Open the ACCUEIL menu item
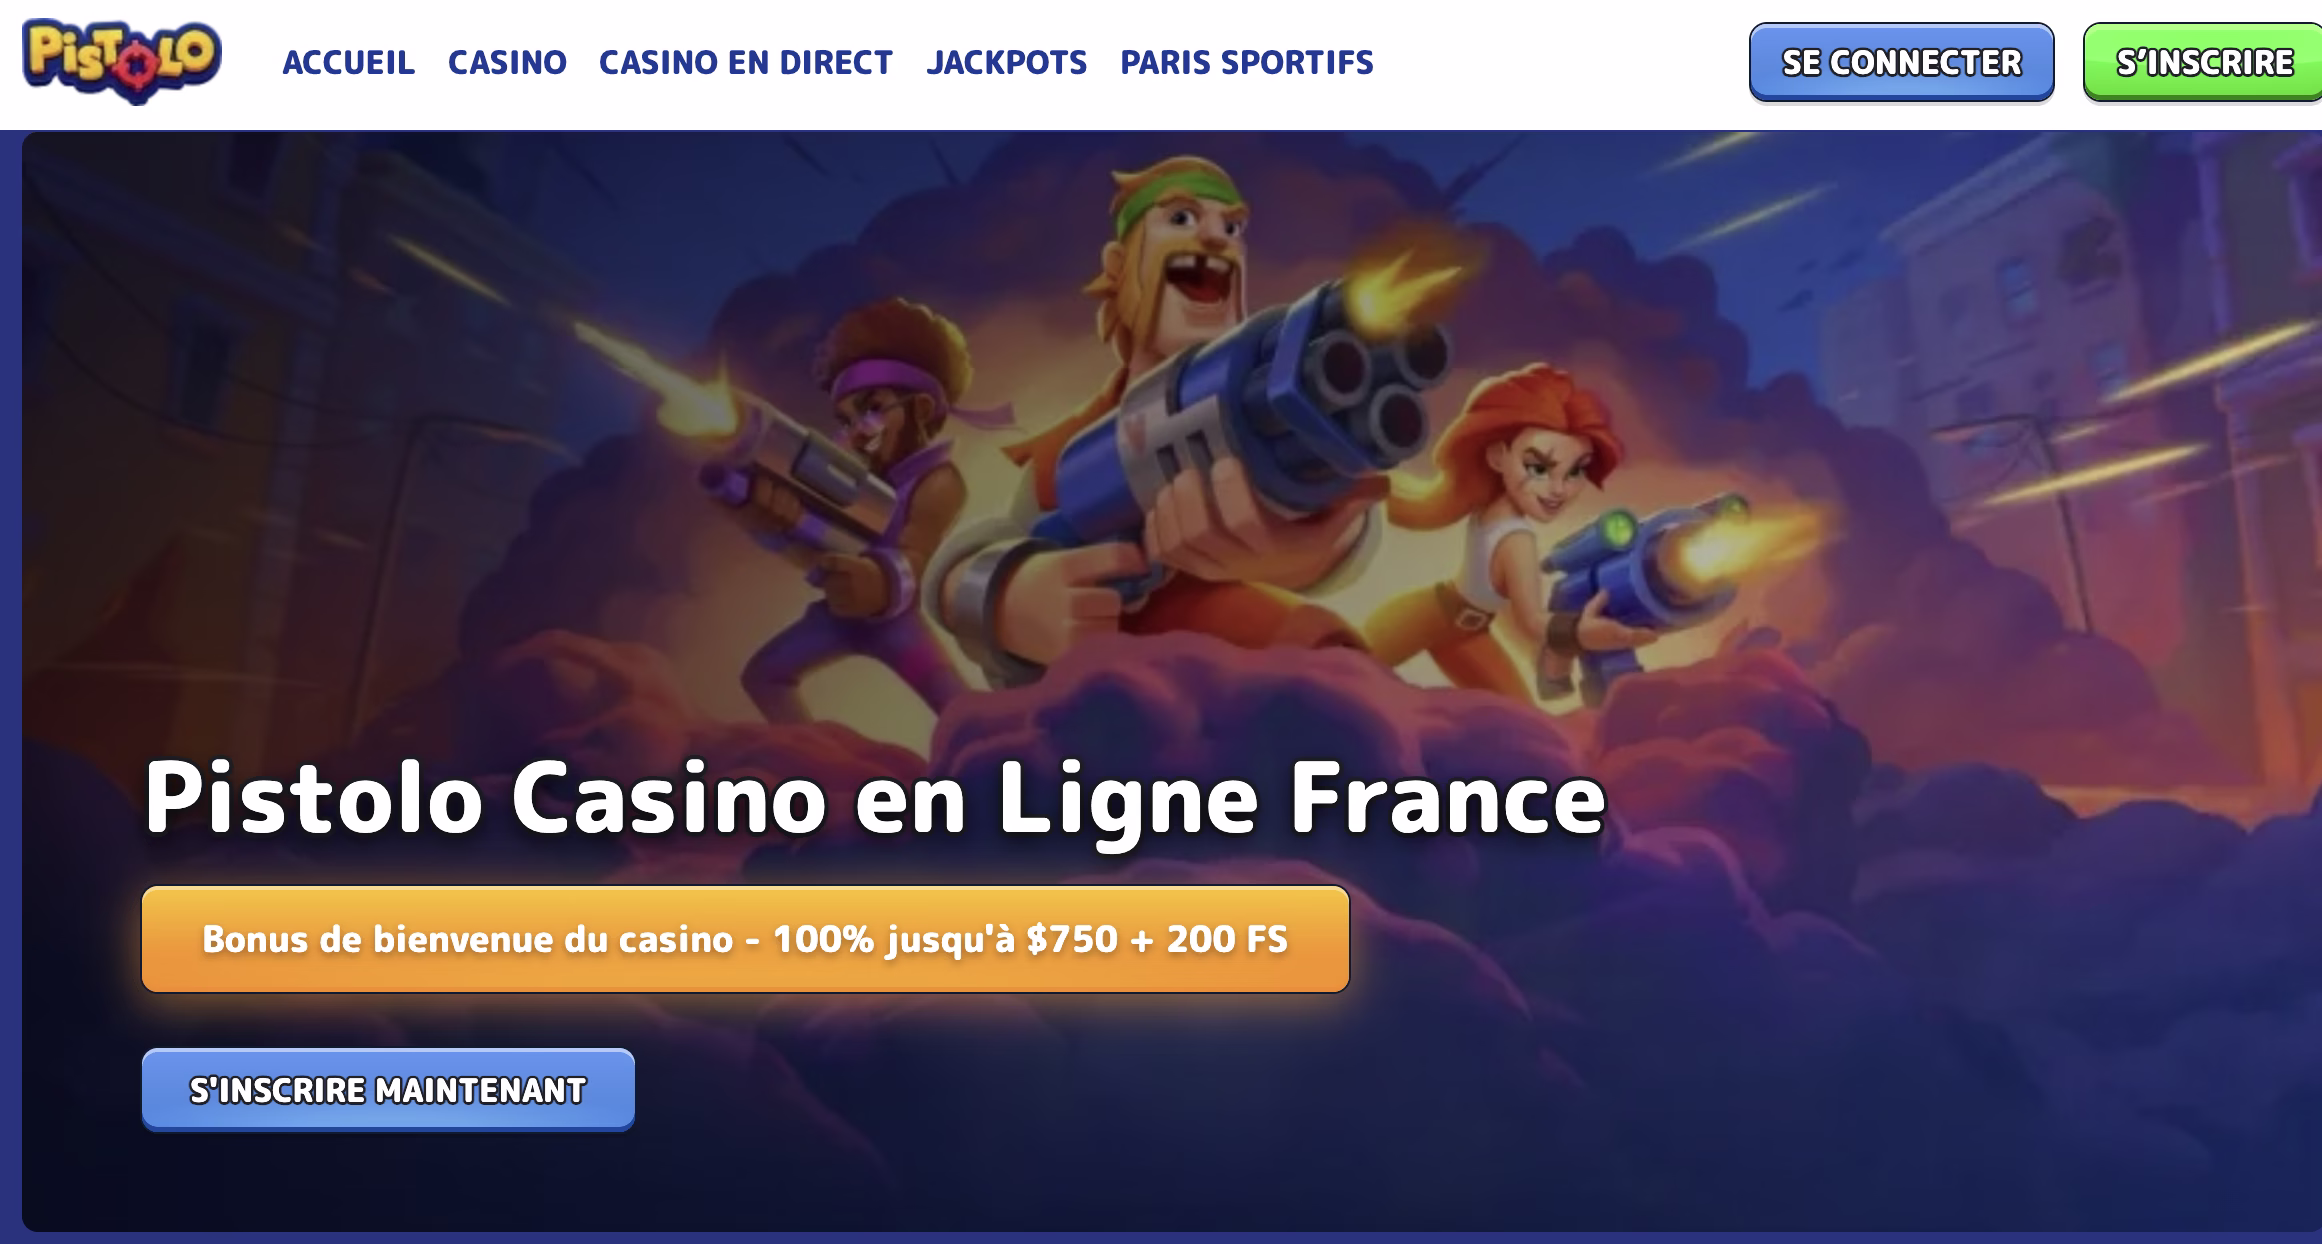2322x1244 pixels. pos(348,63)
